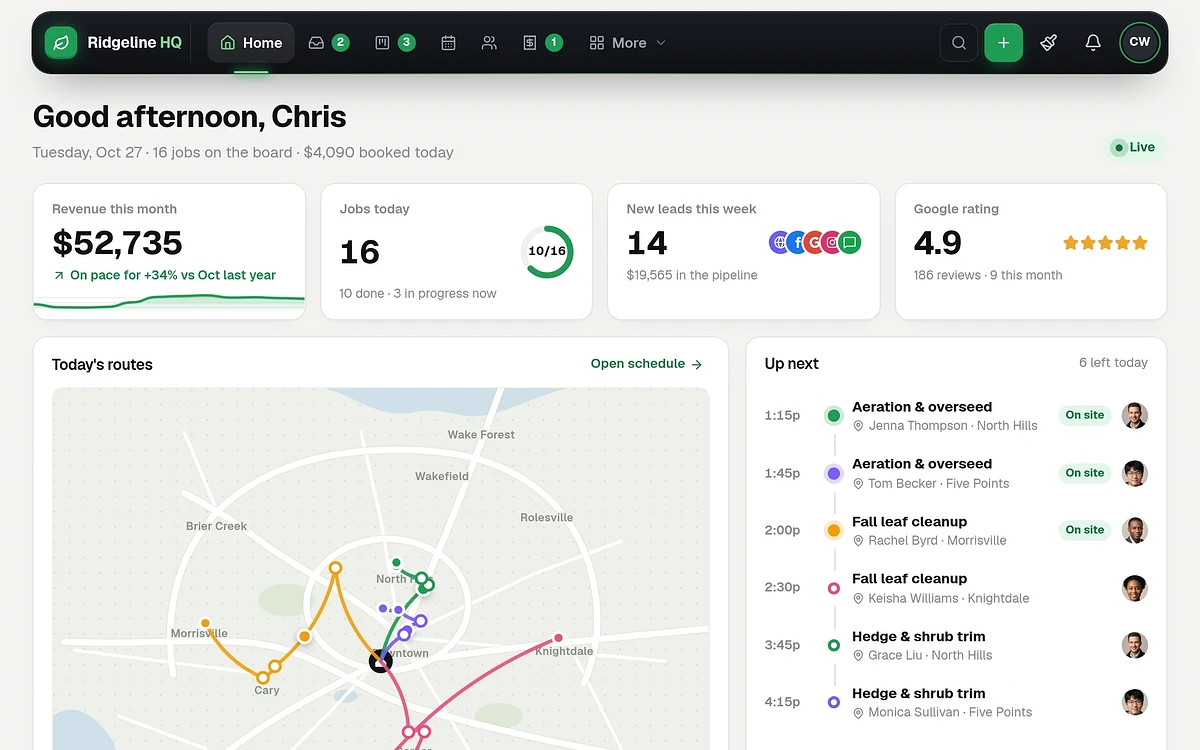Select the Home tab
1200x750 pixels.
click(251, 43)
